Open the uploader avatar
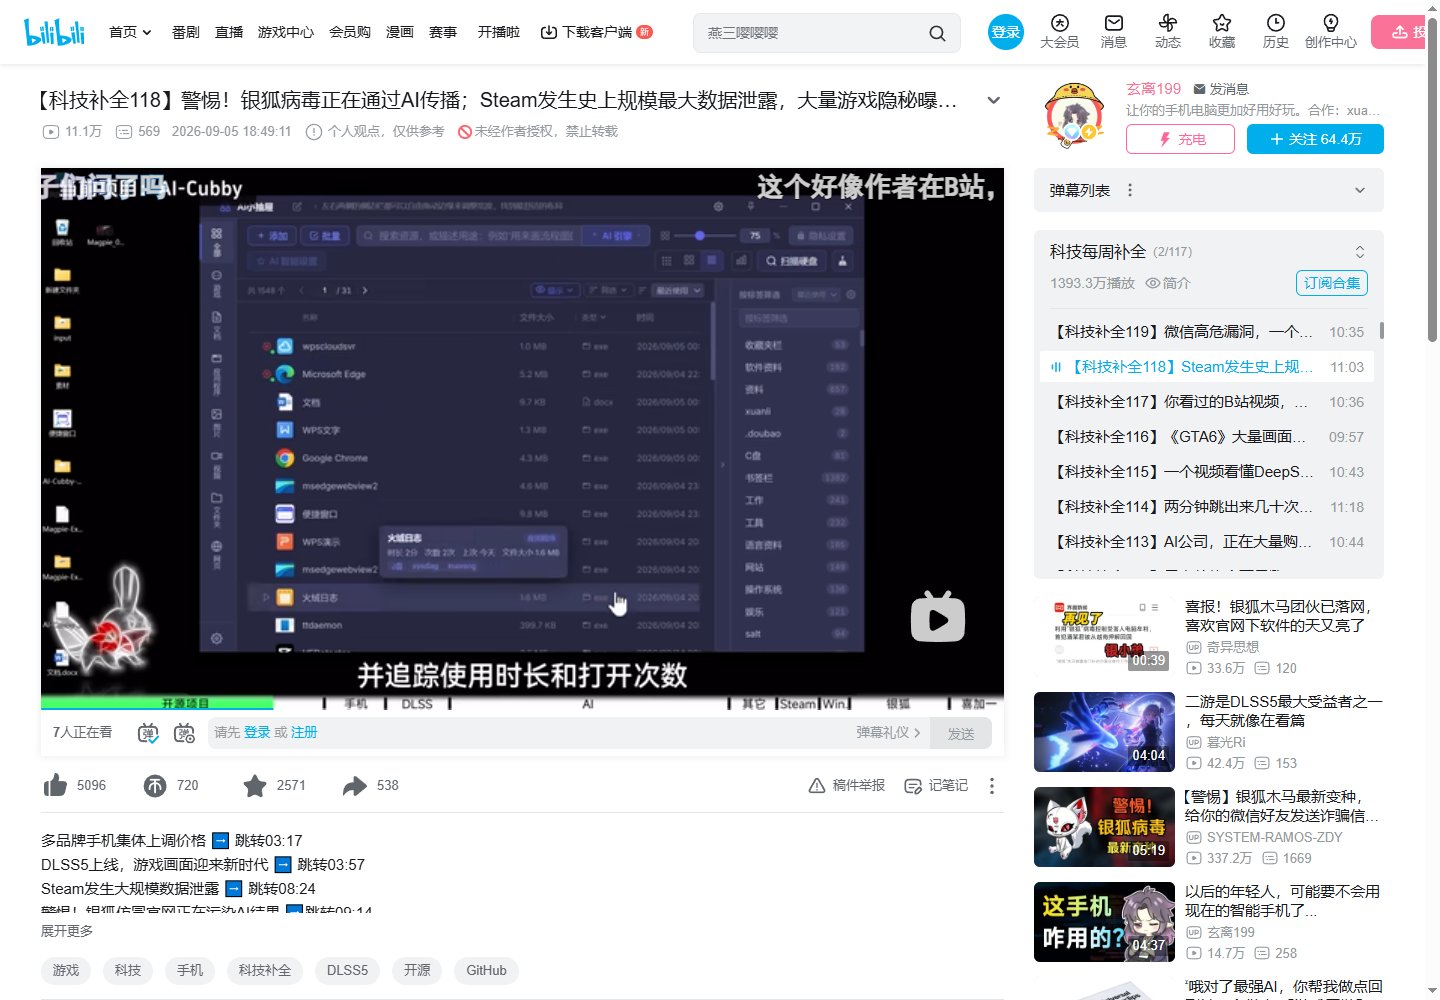Image resolution: width=1440 pixels, height=1000 pixels. pos(1074,116)
